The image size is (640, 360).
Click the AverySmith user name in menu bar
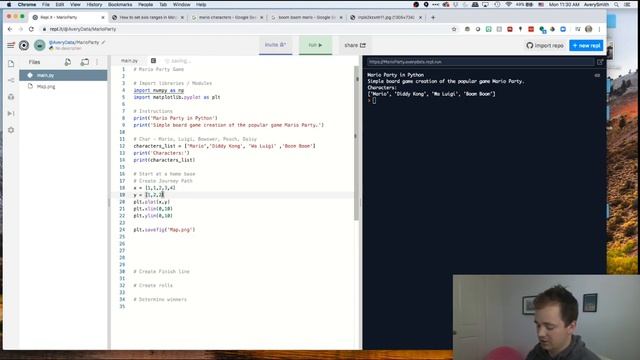click(596, 4)
